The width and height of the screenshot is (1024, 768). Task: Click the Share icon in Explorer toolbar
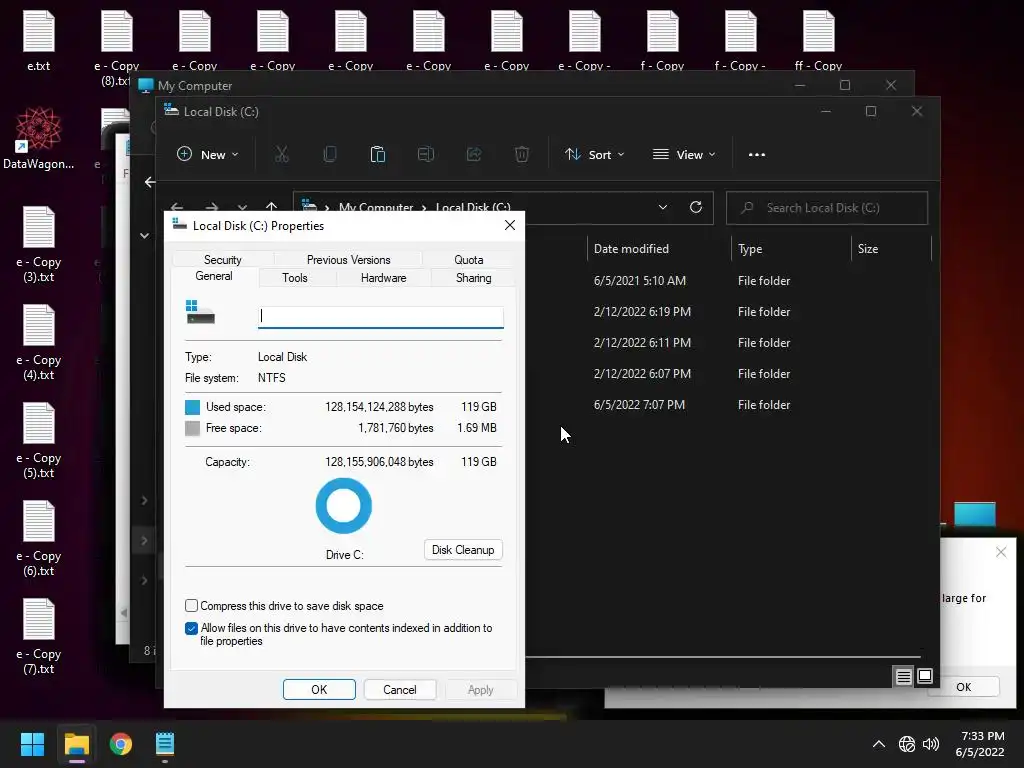coord(474,154)
